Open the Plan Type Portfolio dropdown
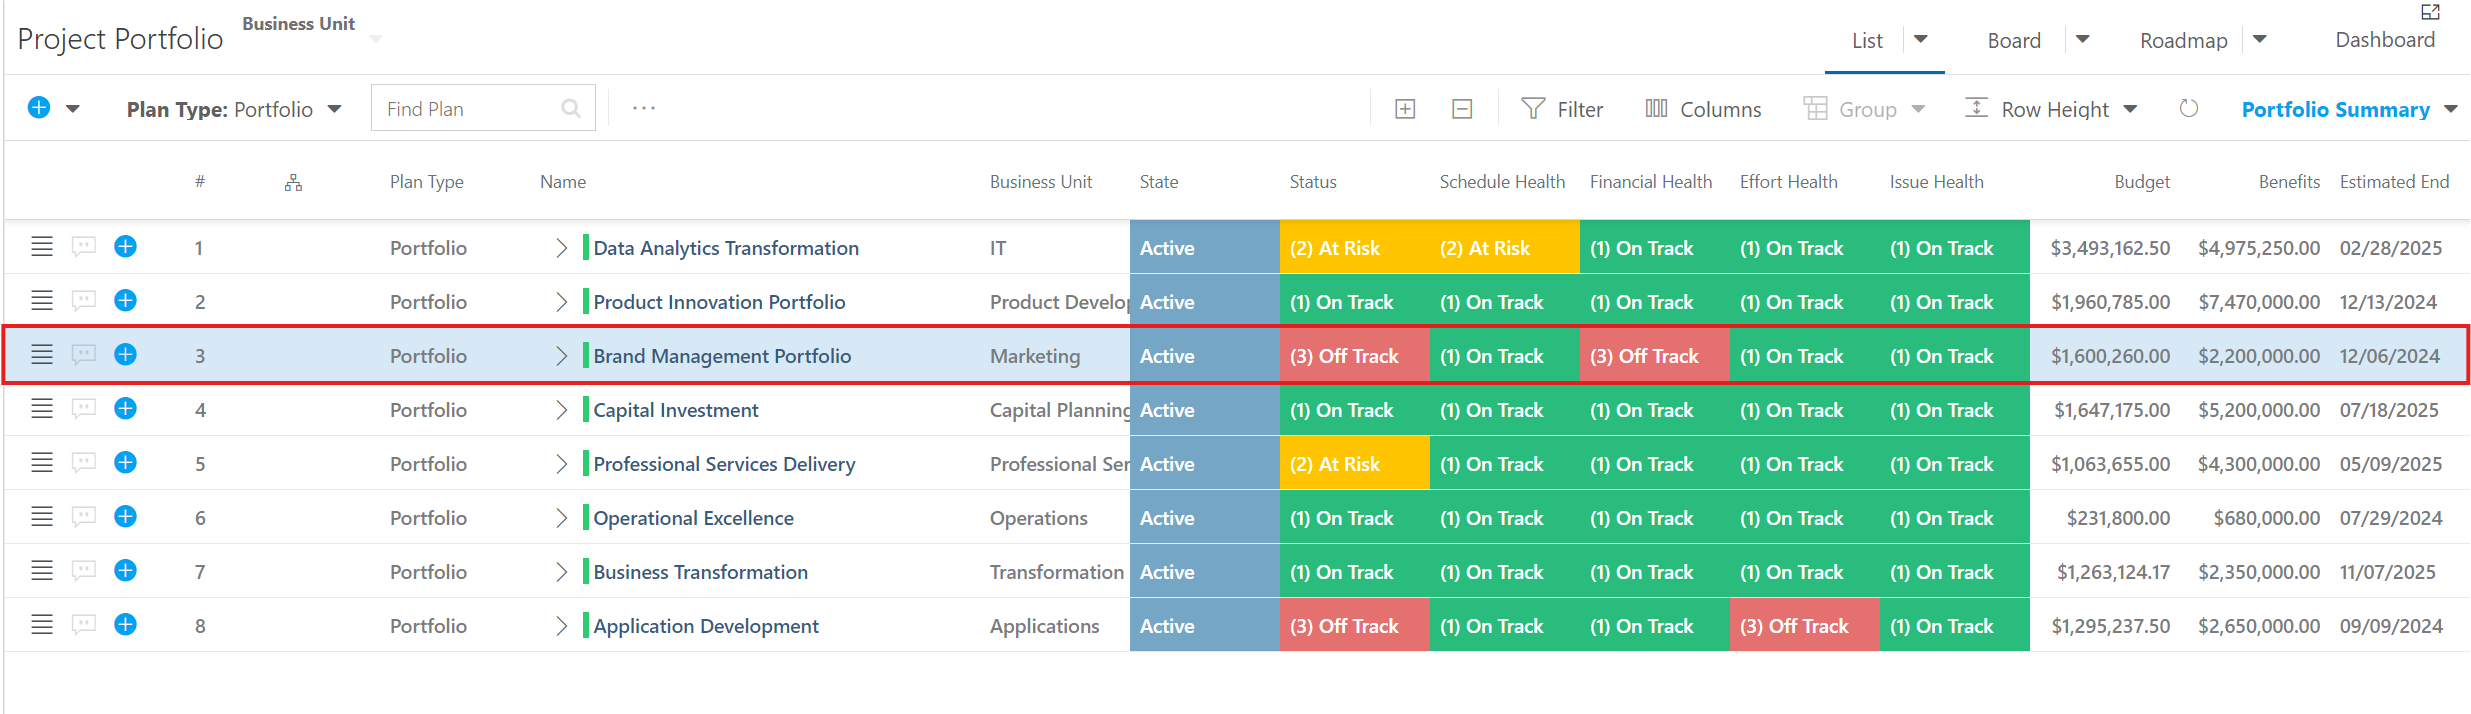2471x714 pixels. point(234,109)
